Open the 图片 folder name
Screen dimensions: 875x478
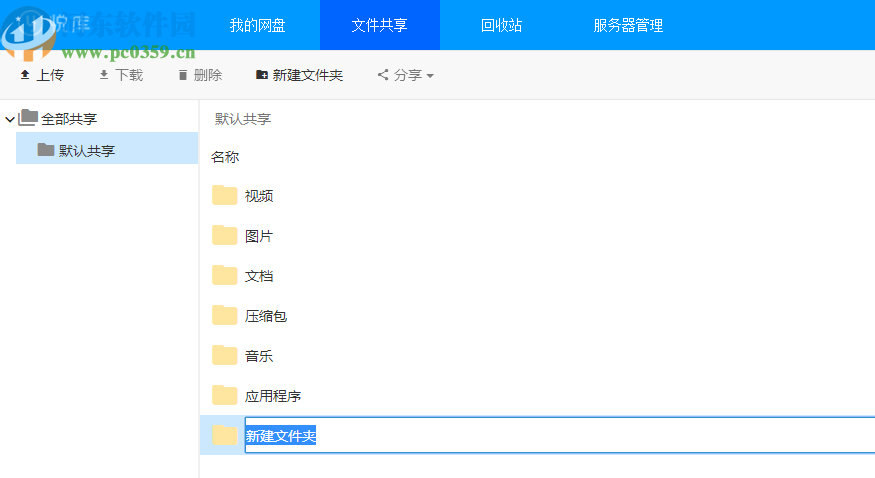tap(258, 236)
